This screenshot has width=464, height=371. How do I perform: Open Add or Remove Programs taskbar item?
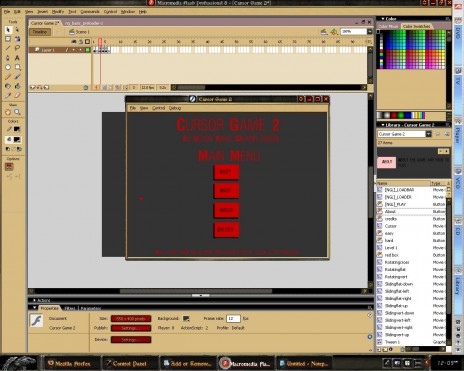(187, 363)
